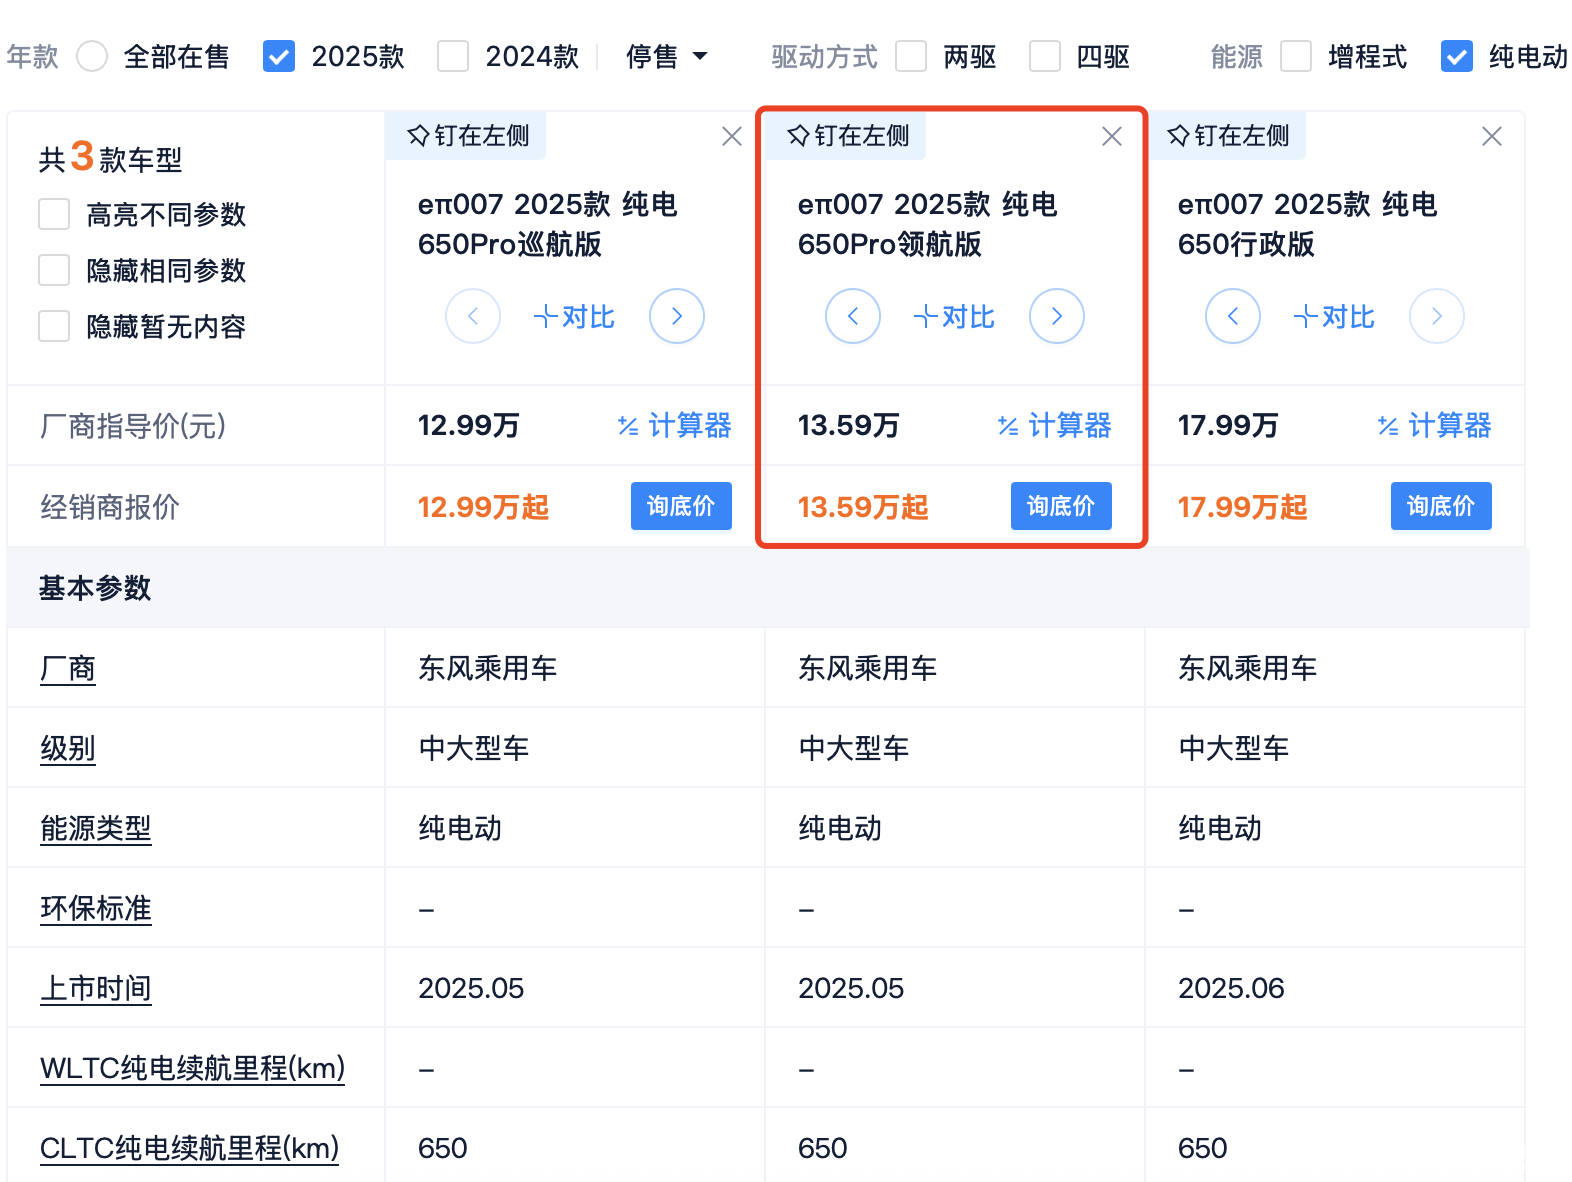Image resolution: width=1572 pixels, height=1182 pixels.
Task: Uncheck the 纯电动 energy checkbox
Action: (1457, 56)
